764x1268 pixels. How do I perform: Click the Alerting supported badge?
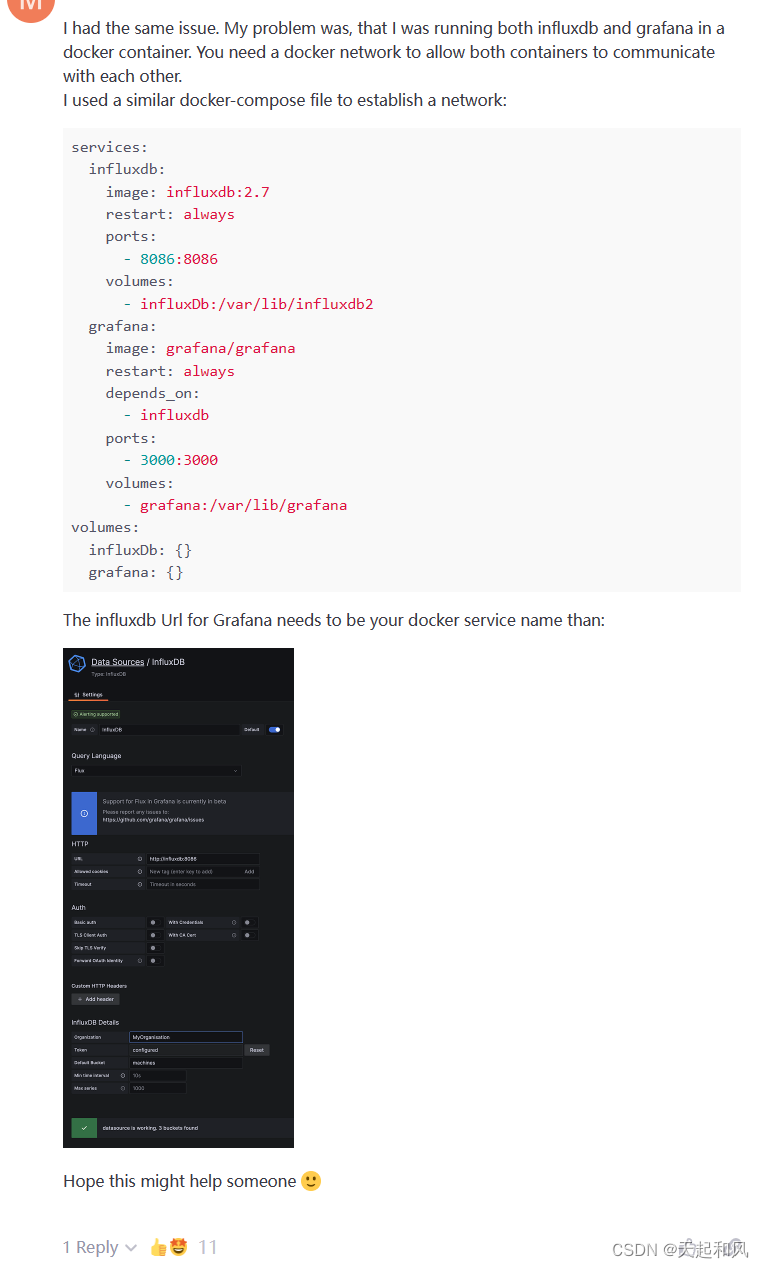point(96,714)
